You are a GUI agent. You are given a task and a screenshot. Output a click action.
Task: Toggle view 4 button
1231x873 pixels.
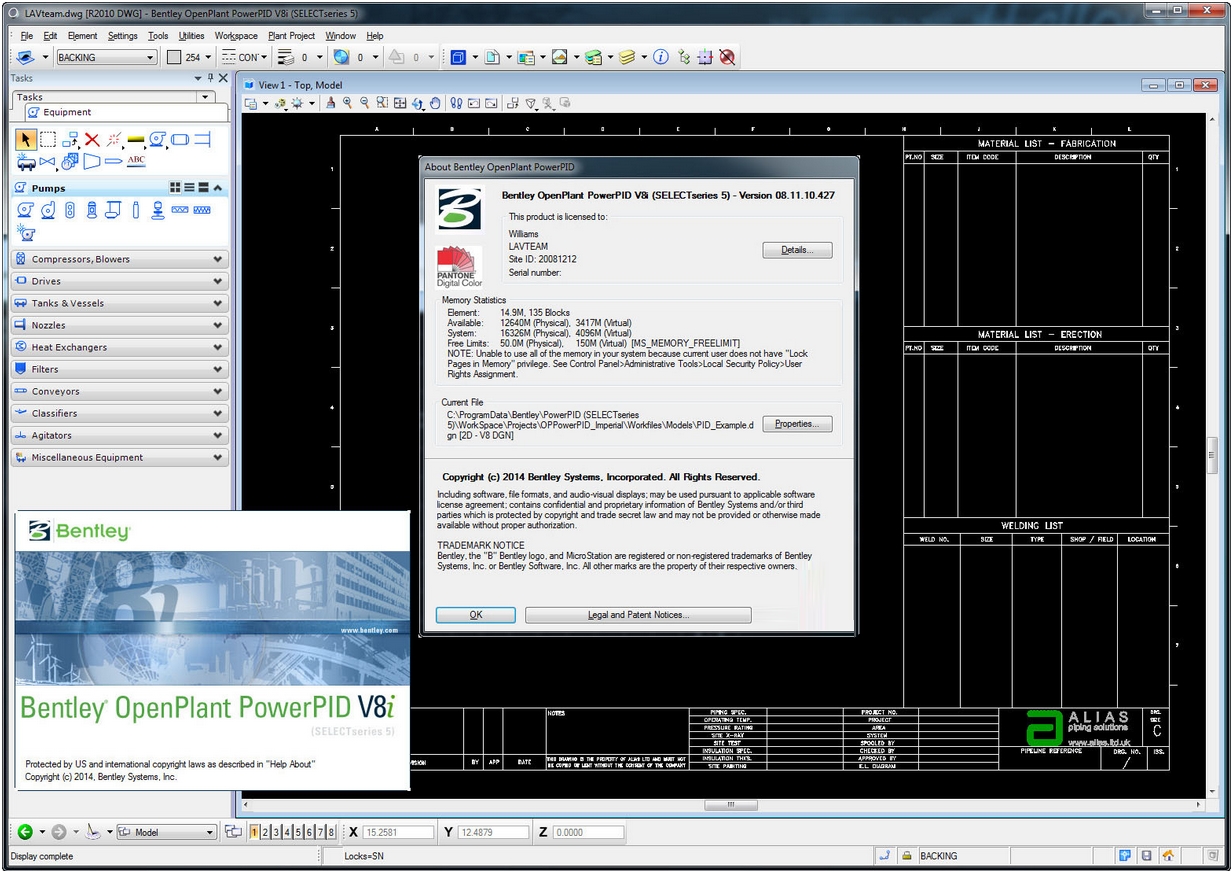287,831
